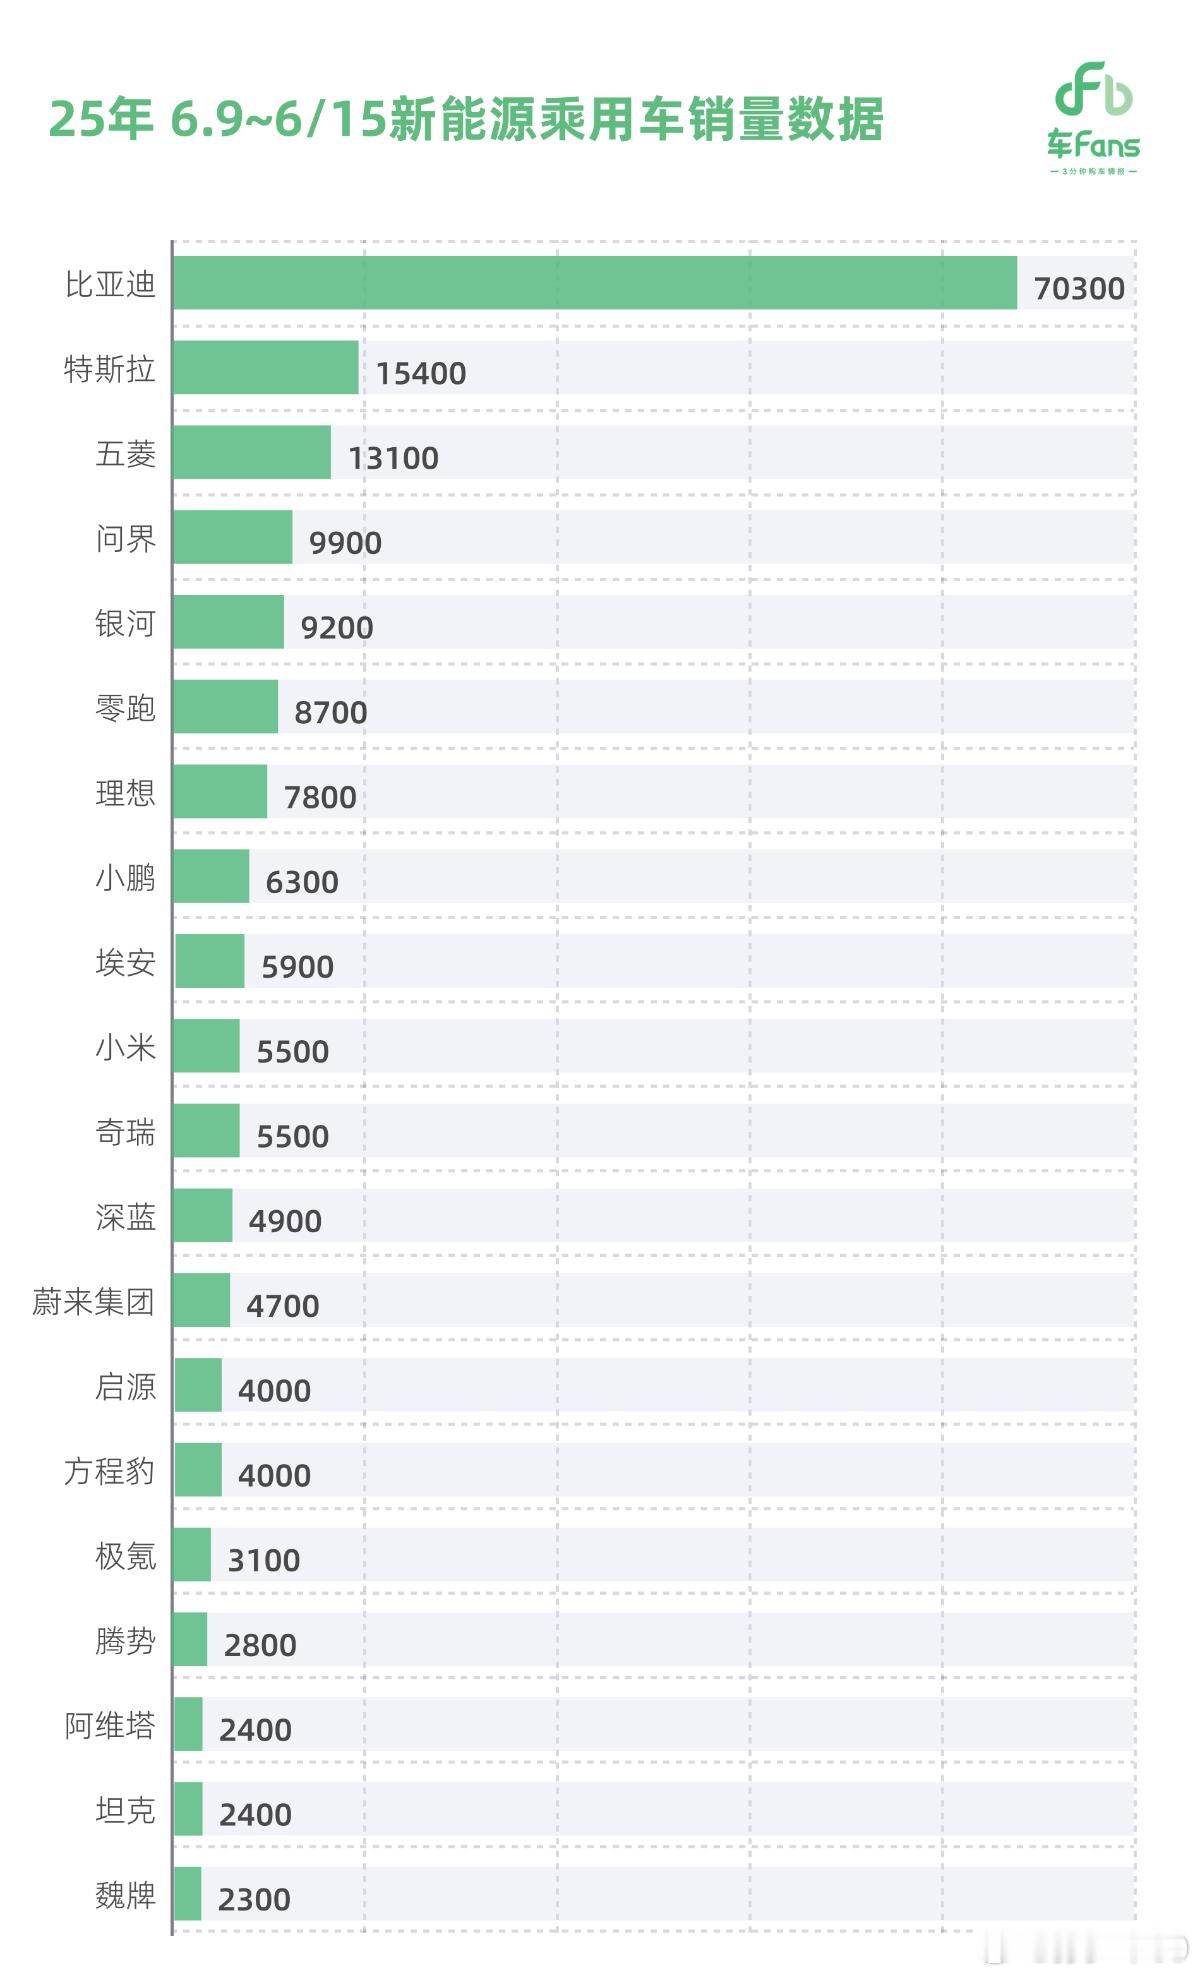
Task: Select the 比亚迪 bar showing 70300
Action: (595, 283)
